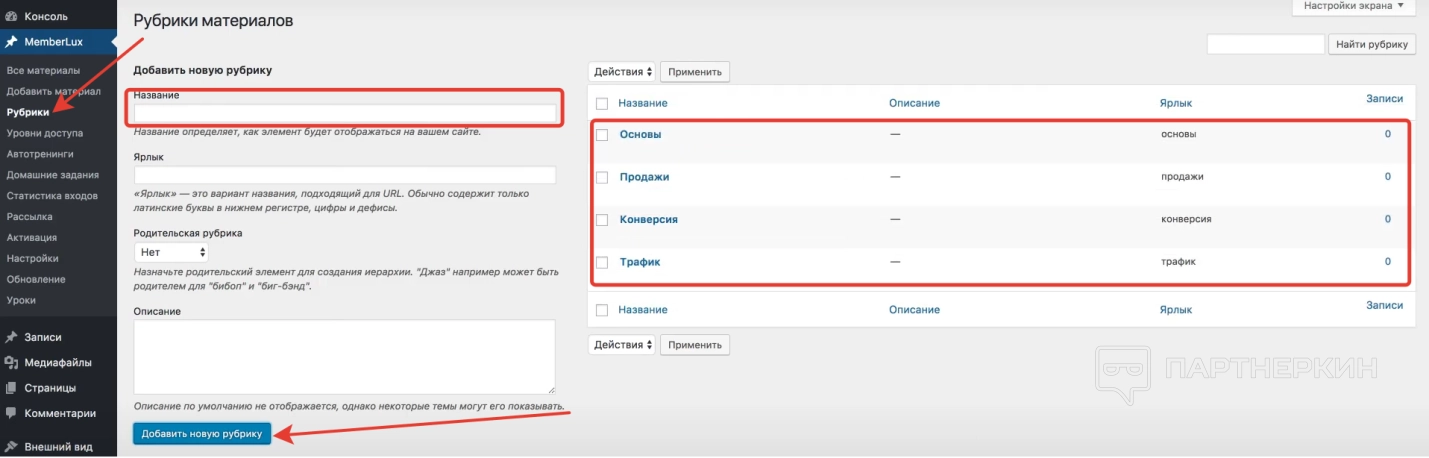Open Рассылка menu item
The width and height of the screenshot is (1429, 458).
[x=30, y=216]
